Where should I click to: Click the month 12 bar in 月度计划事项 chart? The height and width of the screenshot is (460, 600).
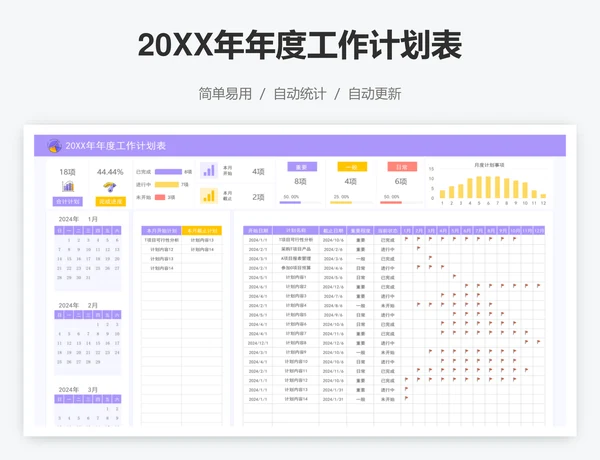pos(543,196)
